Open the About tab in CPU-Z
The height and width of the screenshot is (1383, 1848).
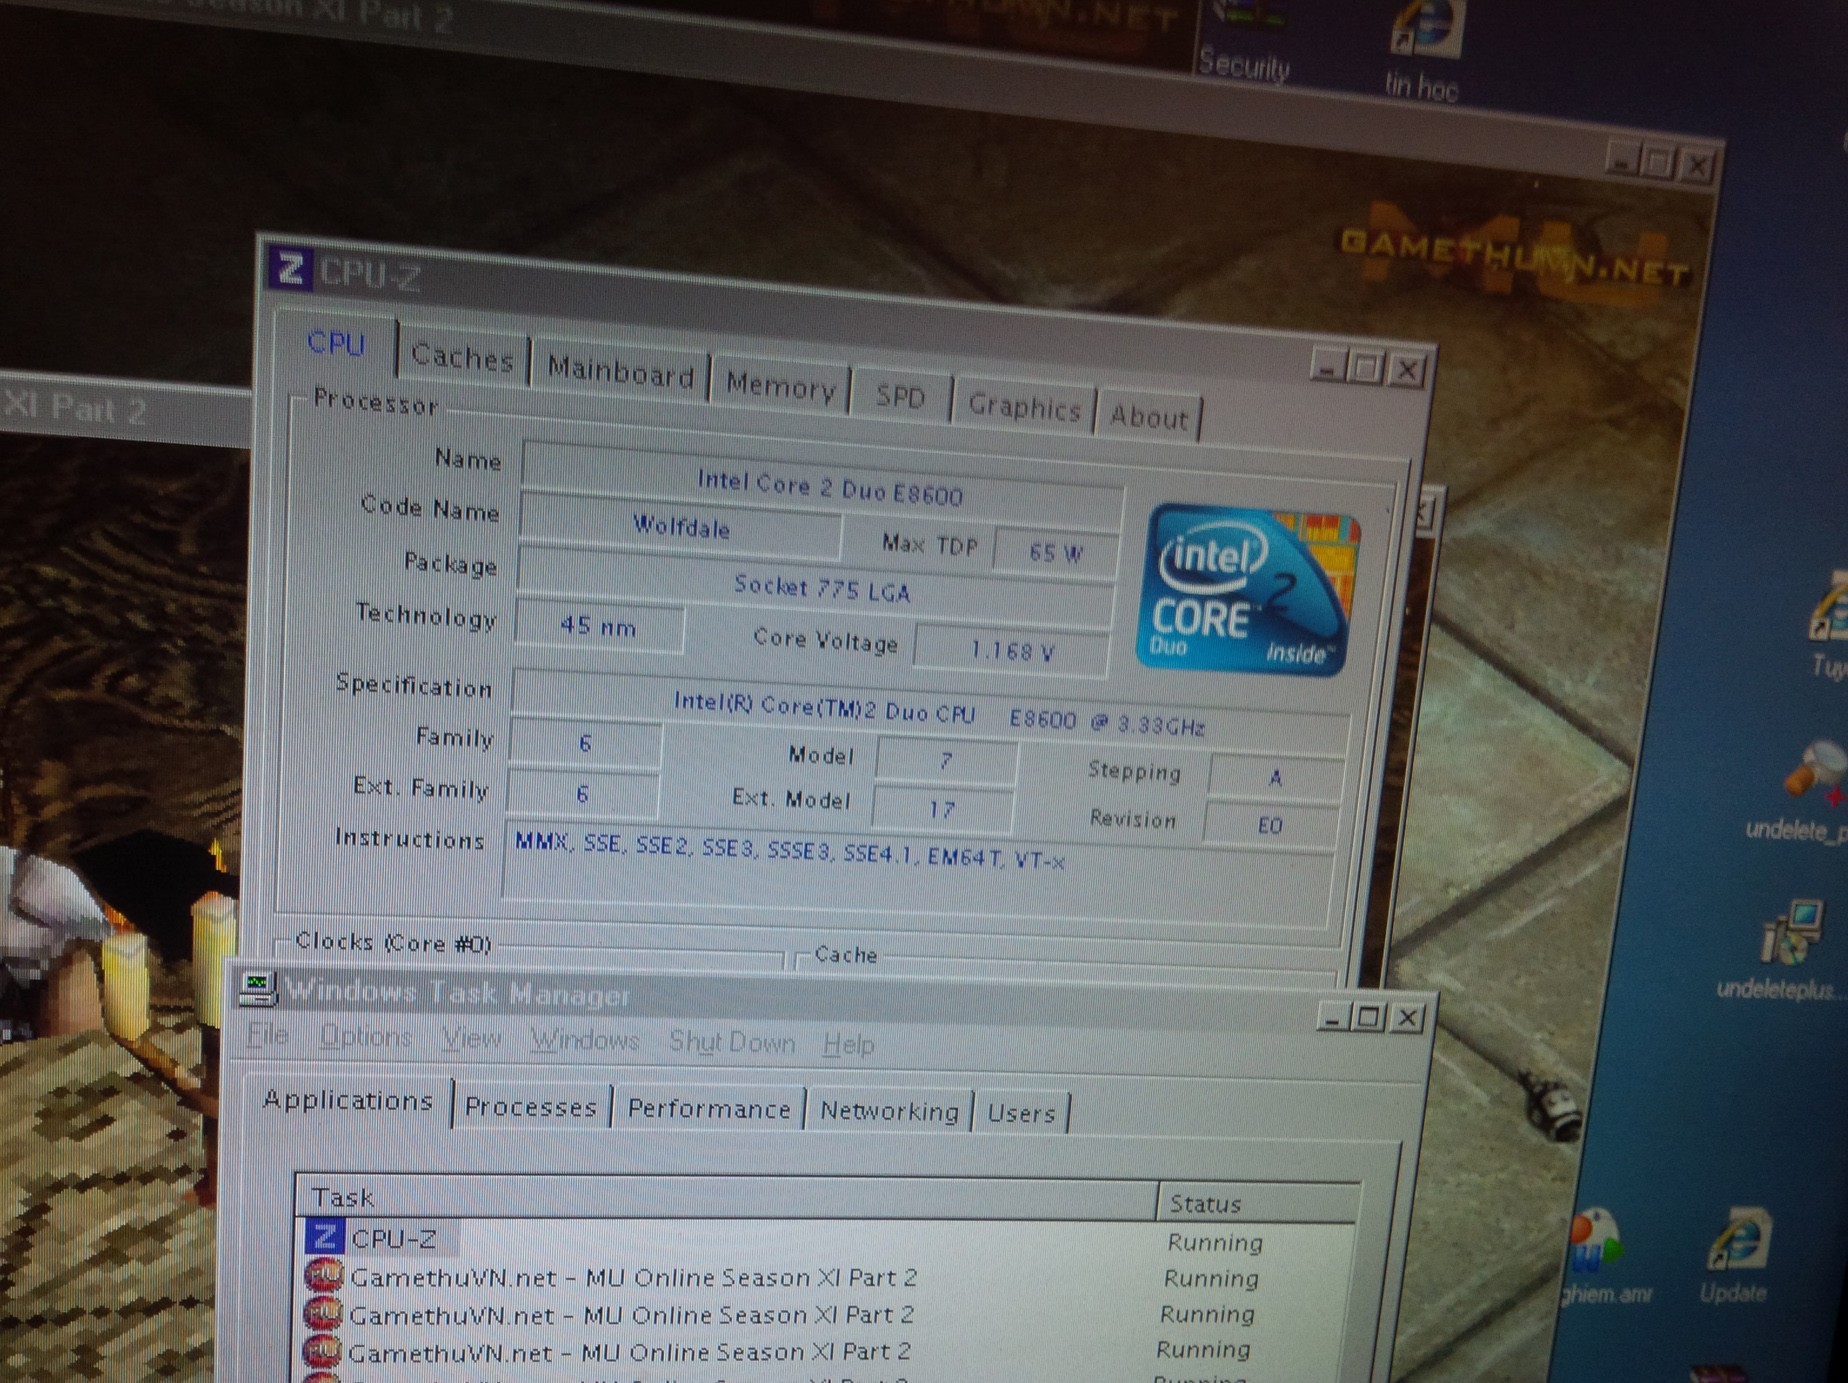pyautogui.click(x=1148, y=417)
